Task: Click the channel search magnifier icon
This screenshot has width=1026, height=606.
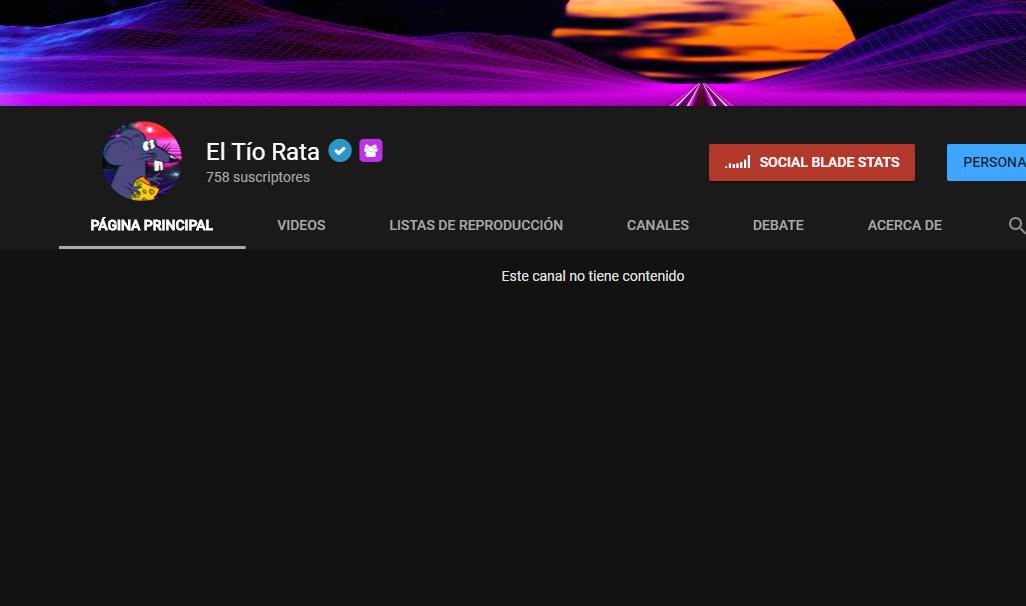Action: [1016, 225]
